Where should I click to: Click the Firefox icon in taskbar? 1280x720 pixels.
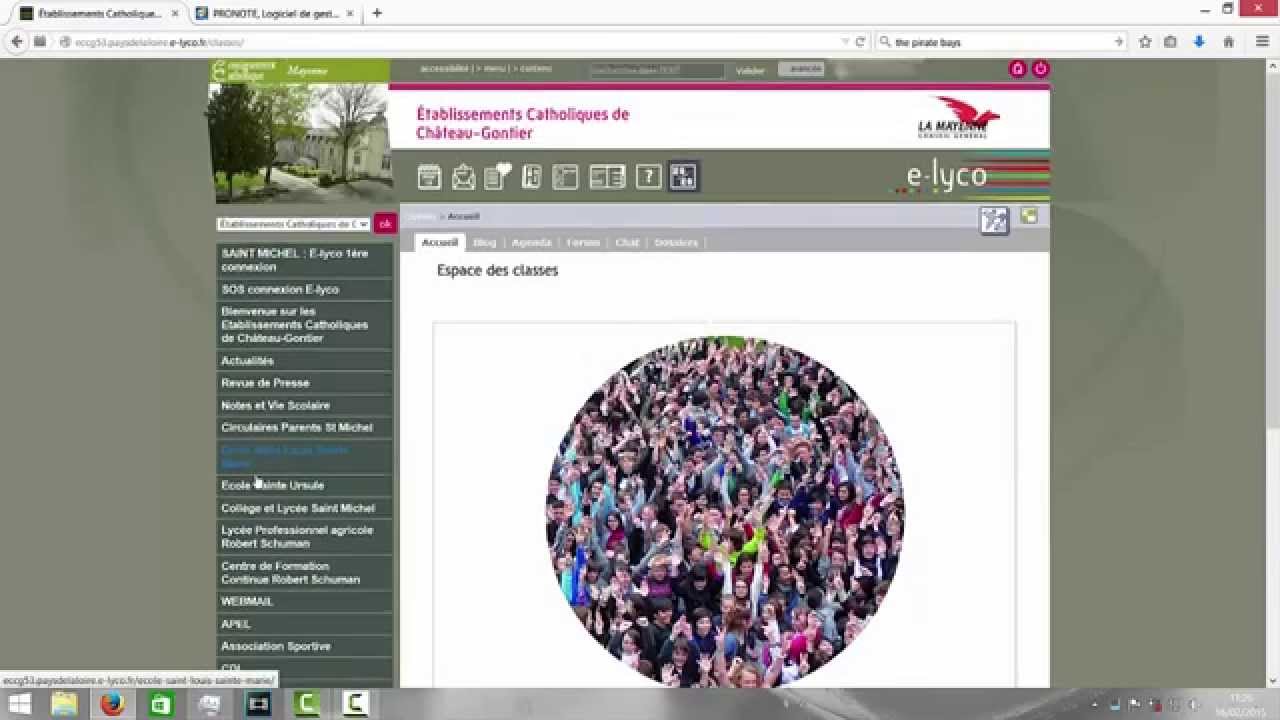tap(112, 704)
